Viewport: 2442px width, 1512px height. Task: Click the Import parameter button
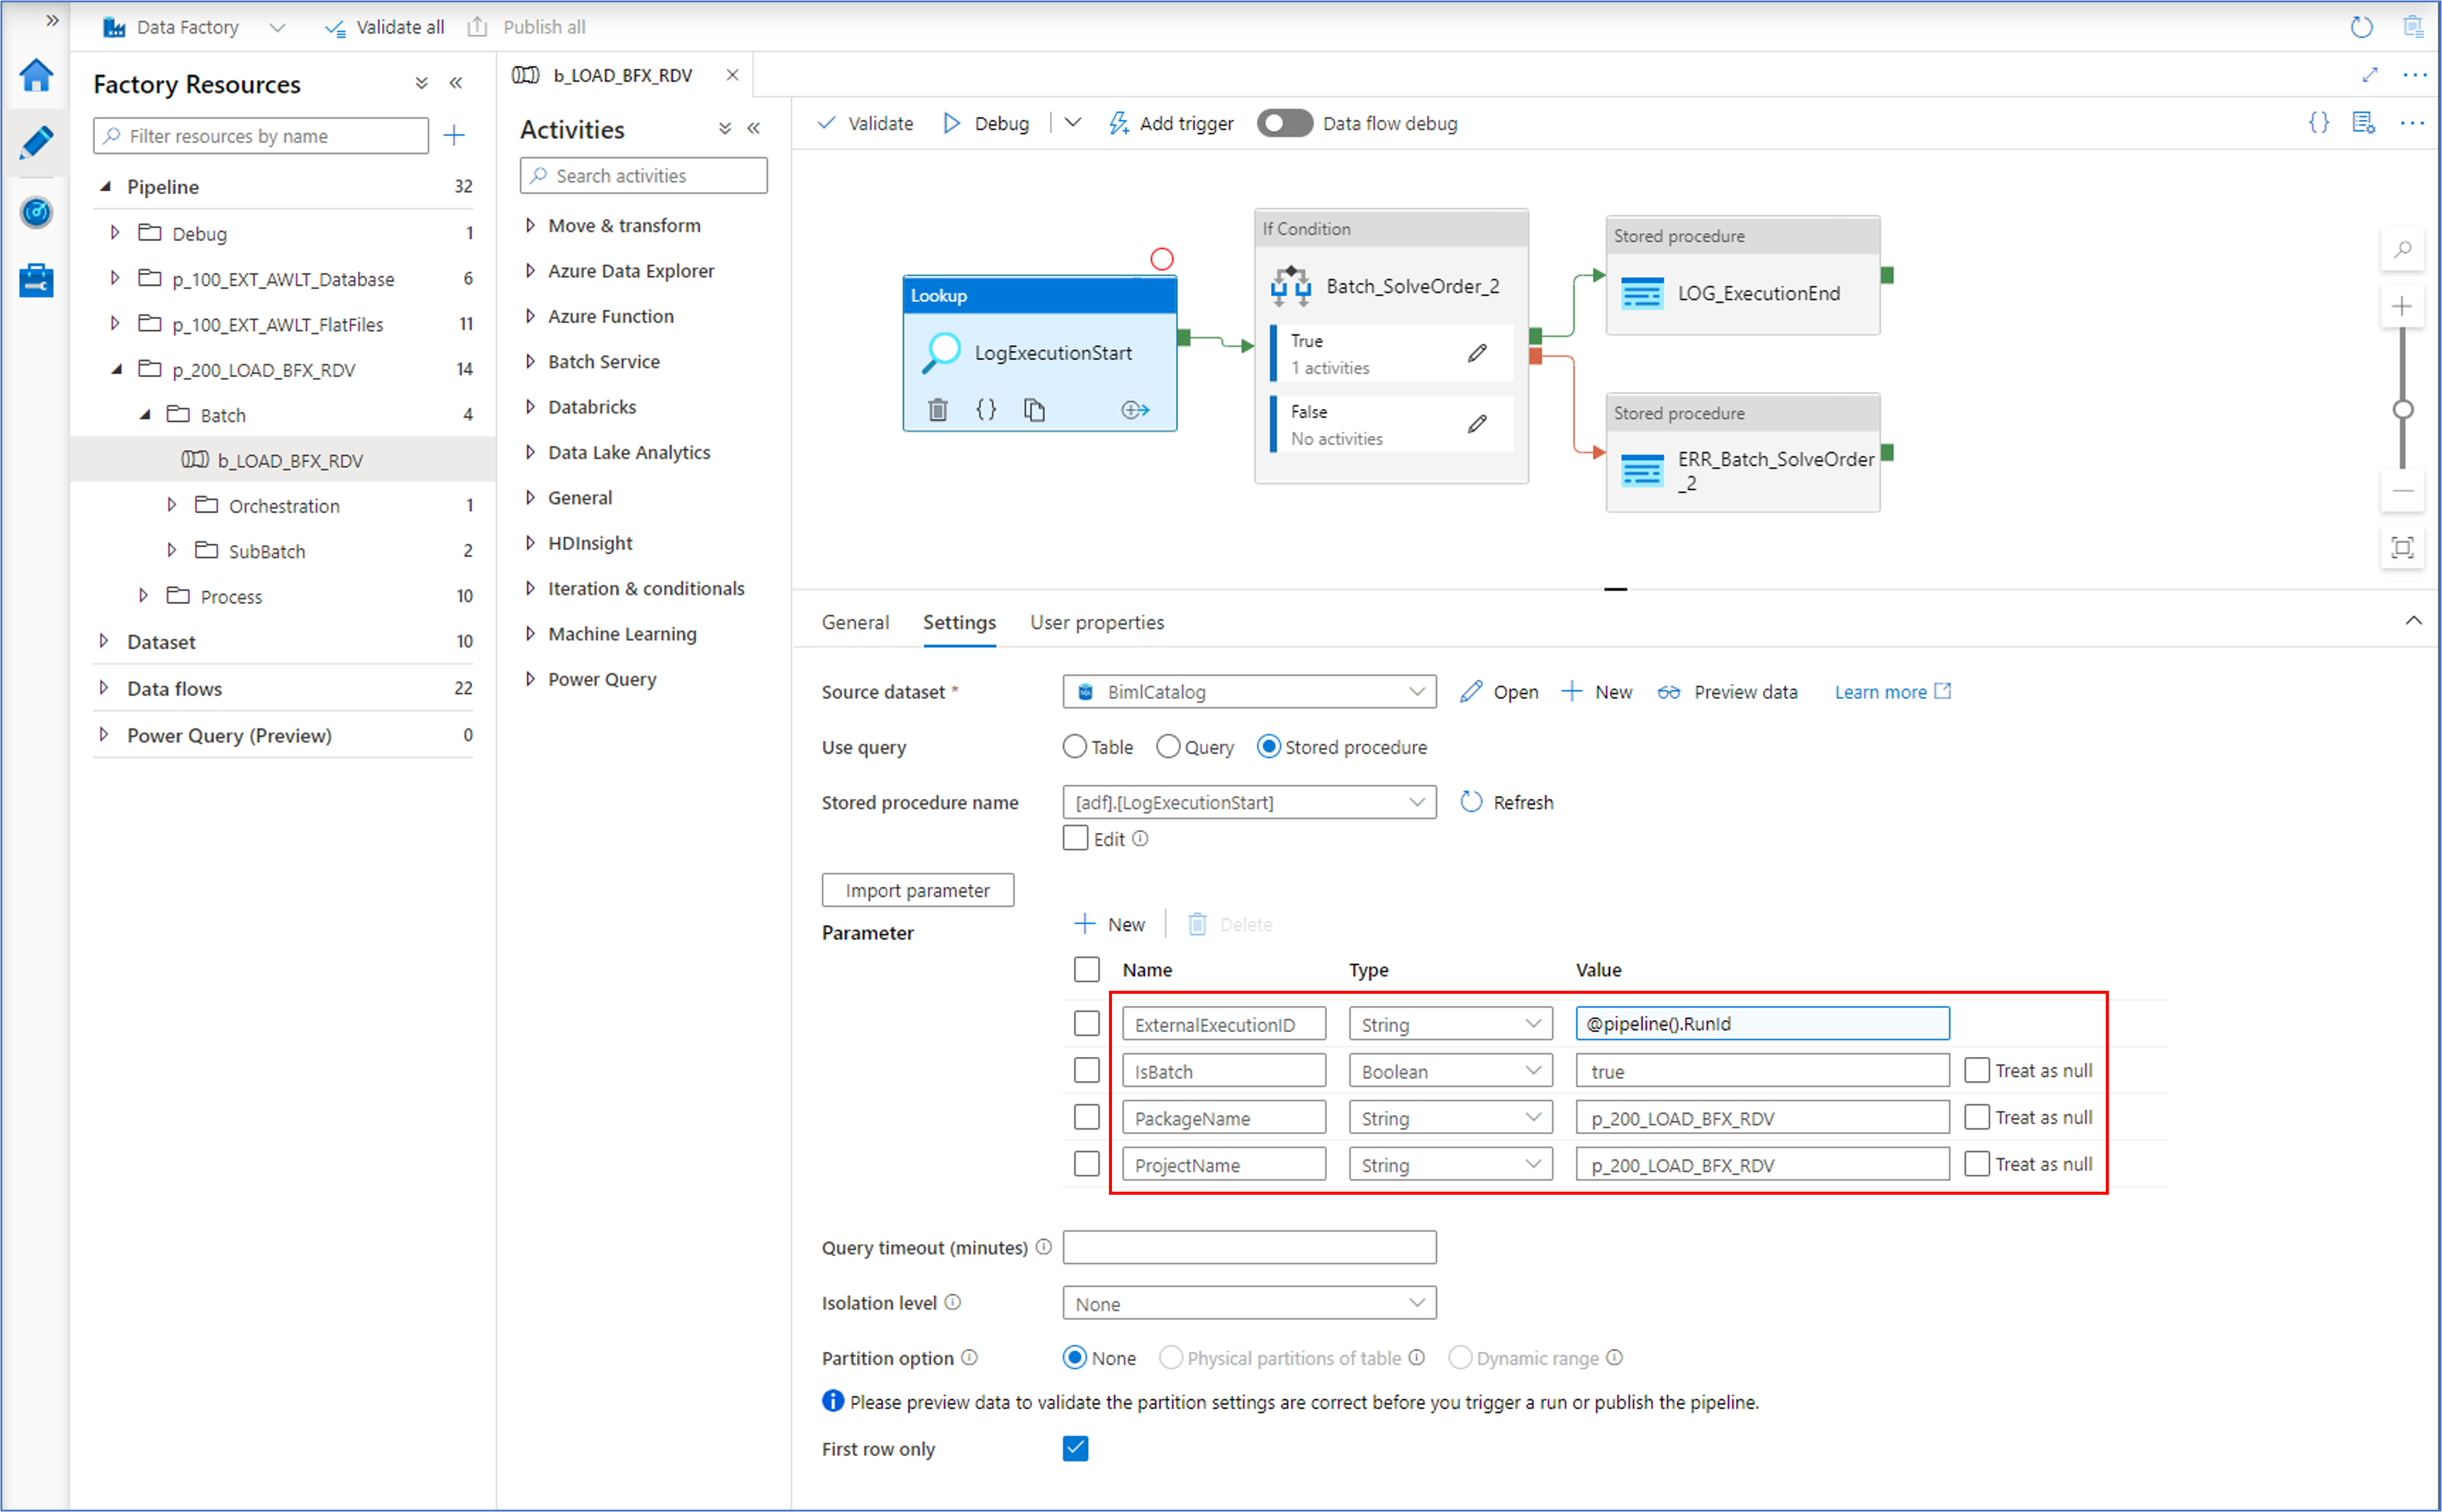pos(917,890)
